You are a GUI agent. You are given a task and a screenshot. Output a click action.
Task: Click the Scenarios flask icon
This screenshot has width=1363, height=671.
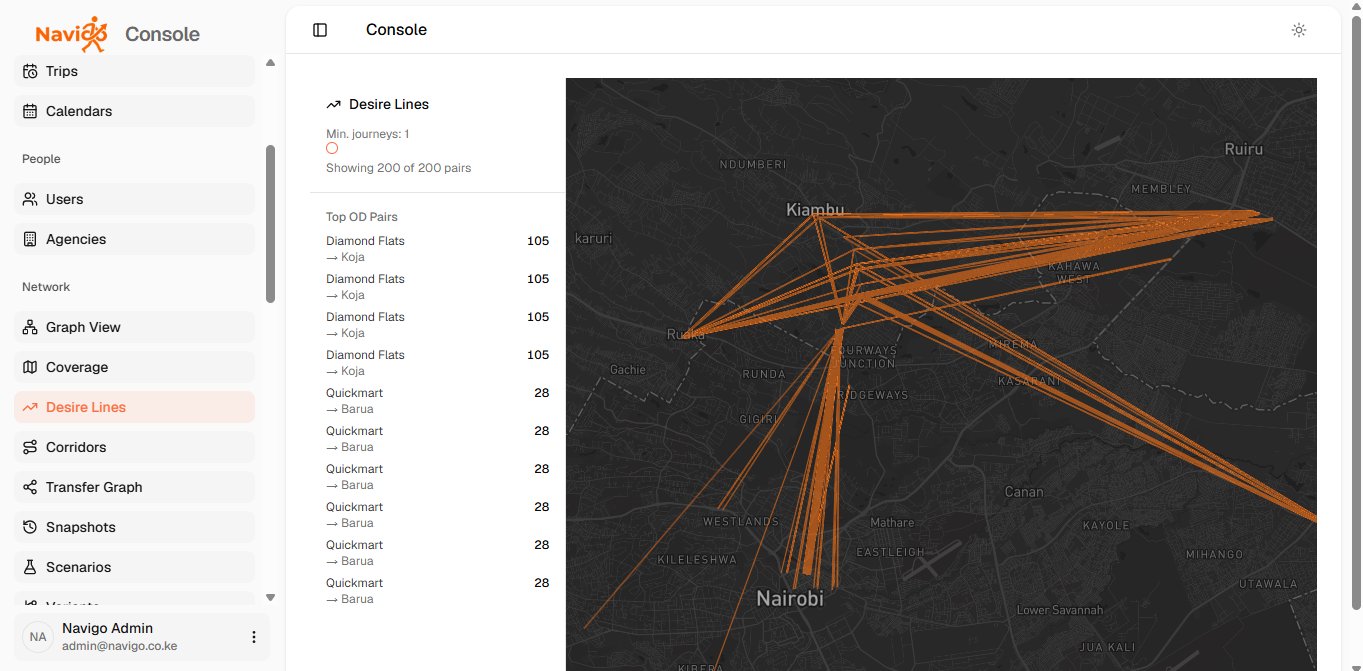coord(30,567)
